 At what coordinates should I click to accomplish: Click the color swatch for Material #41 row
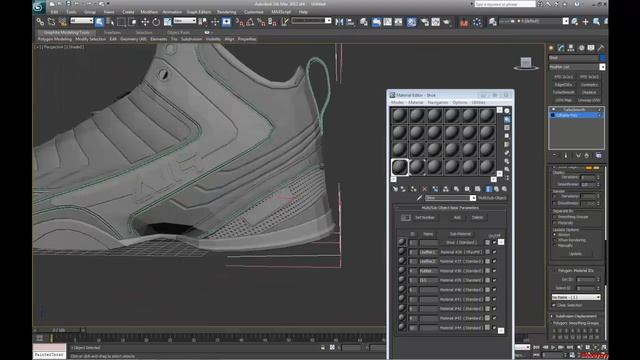(x=487, y=299)
